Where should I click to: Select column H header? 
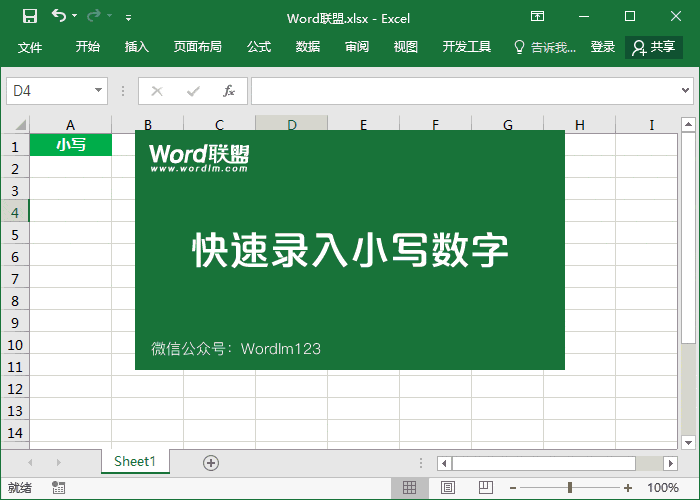coord(579,125)
